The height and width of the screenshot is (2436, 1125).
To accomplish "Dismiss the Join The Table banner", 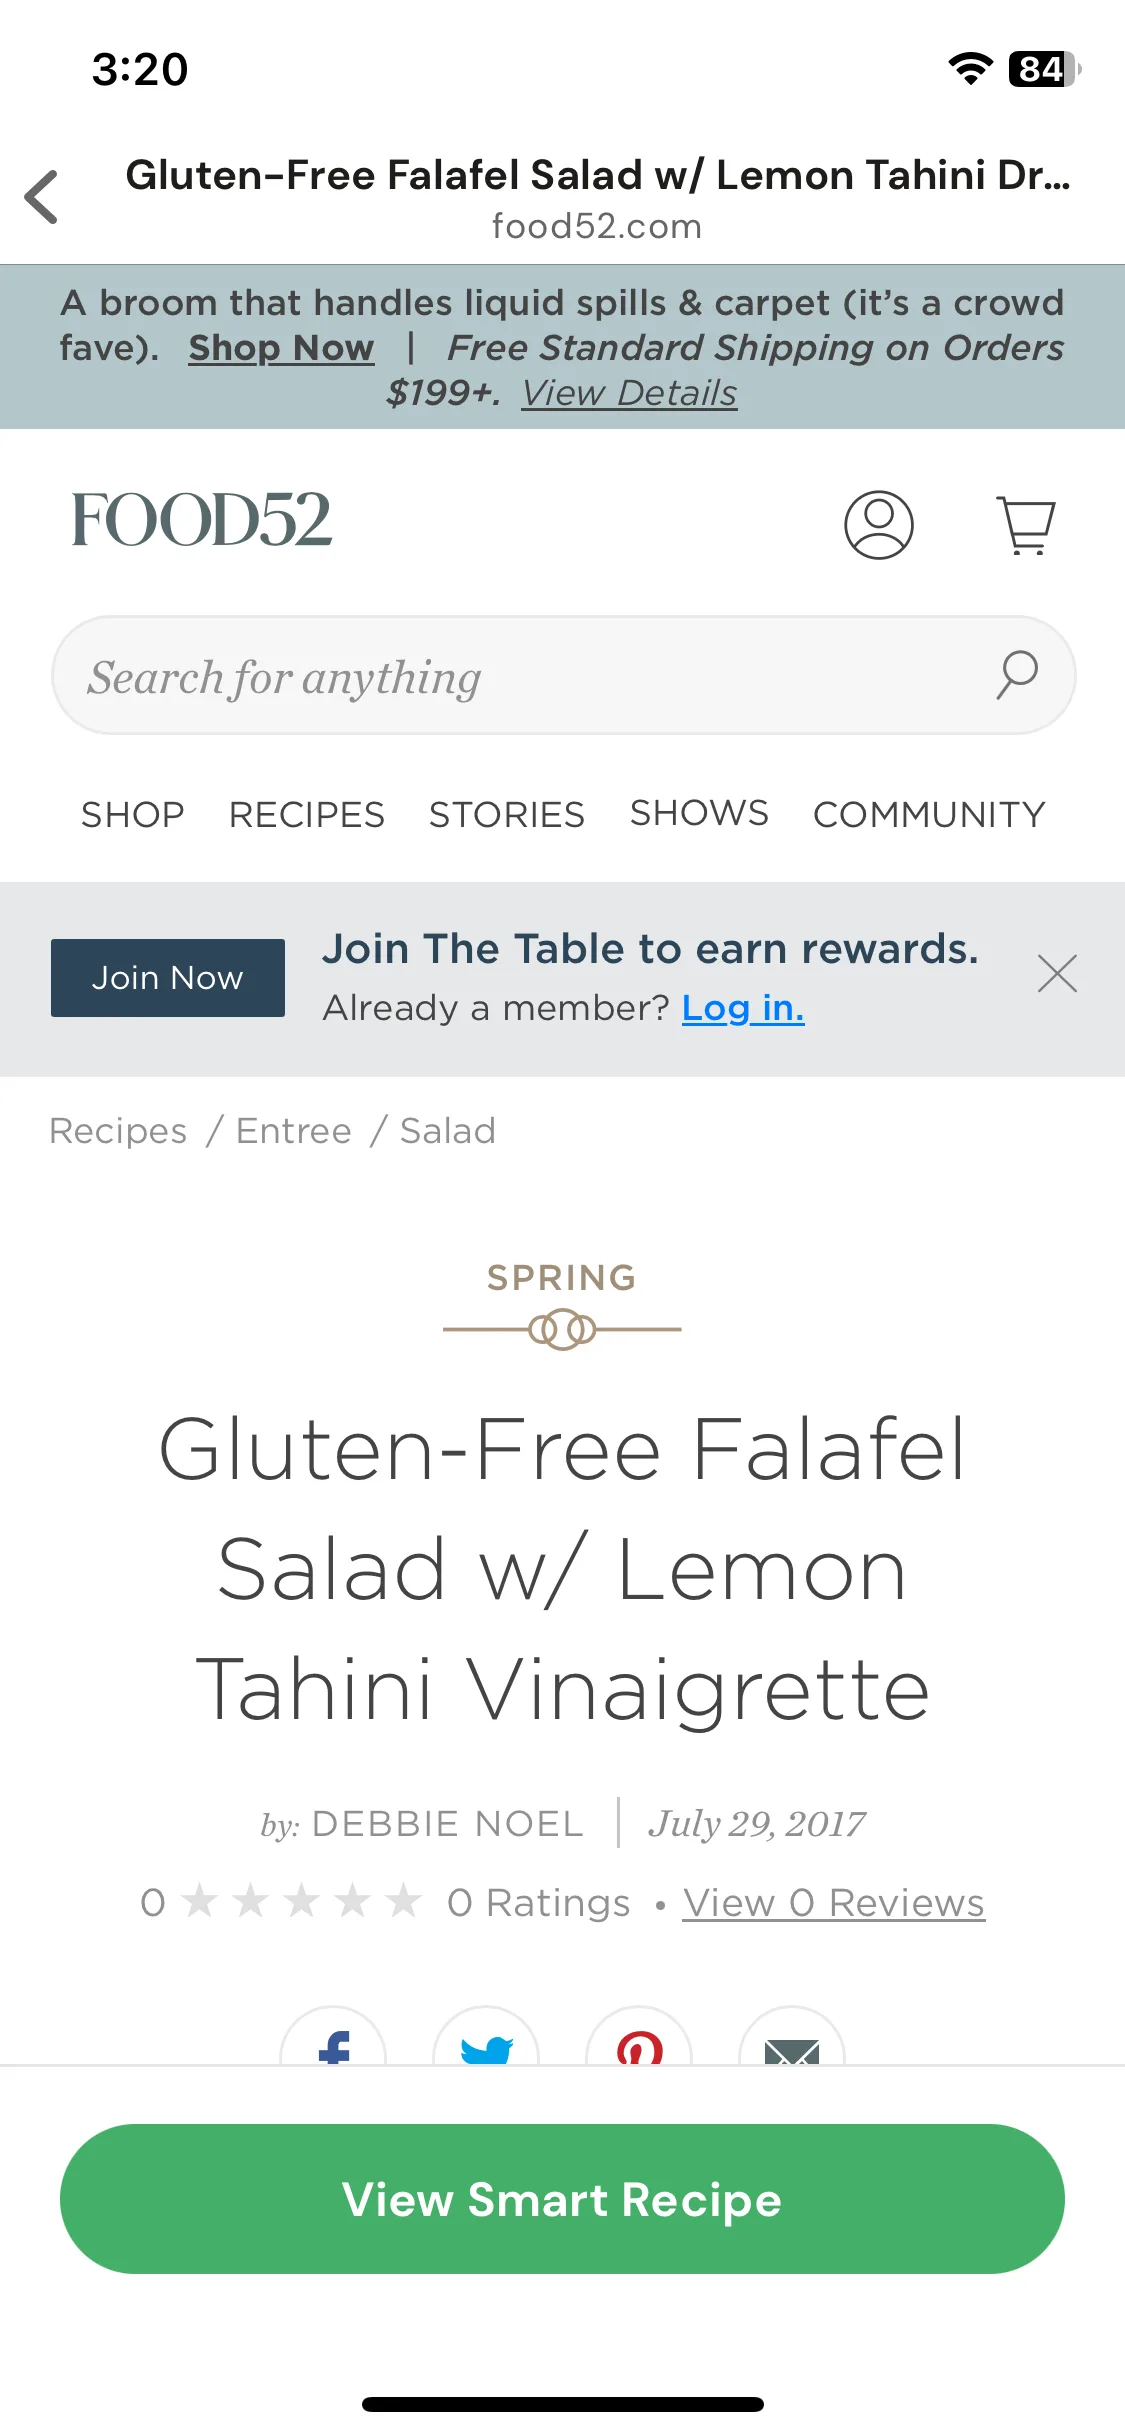I will [1057, 974].
